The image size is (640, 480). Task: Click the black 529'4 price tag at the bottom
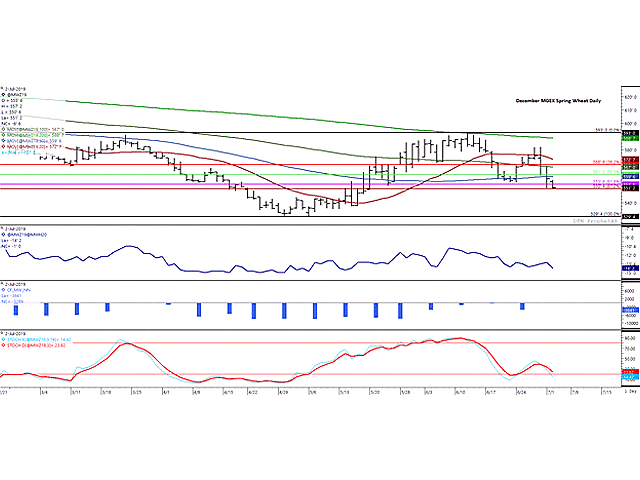[x=630, y=217]
